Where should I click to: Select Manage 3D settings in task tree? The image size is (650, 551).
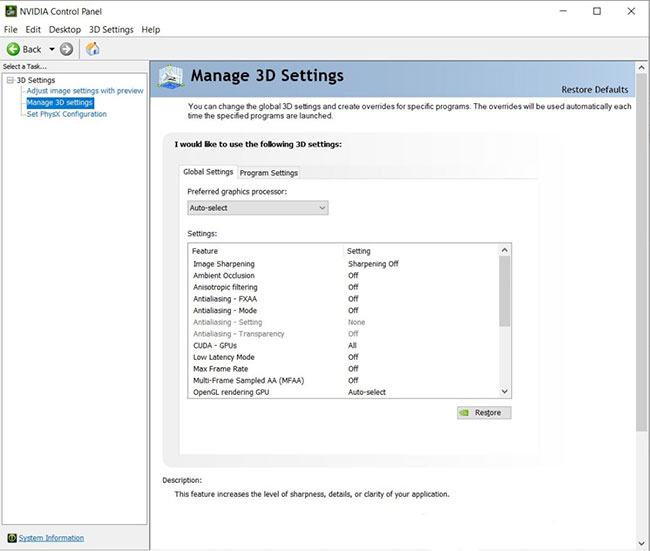[x=60, y=102]
